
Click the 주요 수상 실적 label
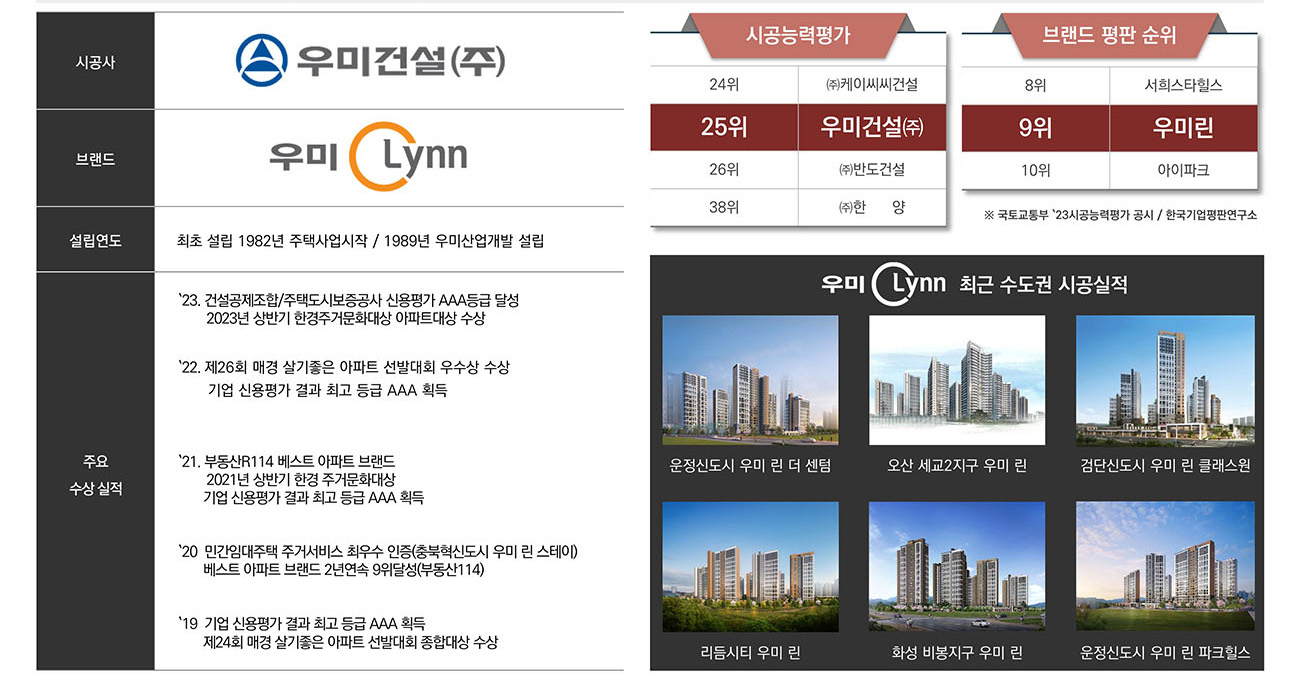(96, 476)
